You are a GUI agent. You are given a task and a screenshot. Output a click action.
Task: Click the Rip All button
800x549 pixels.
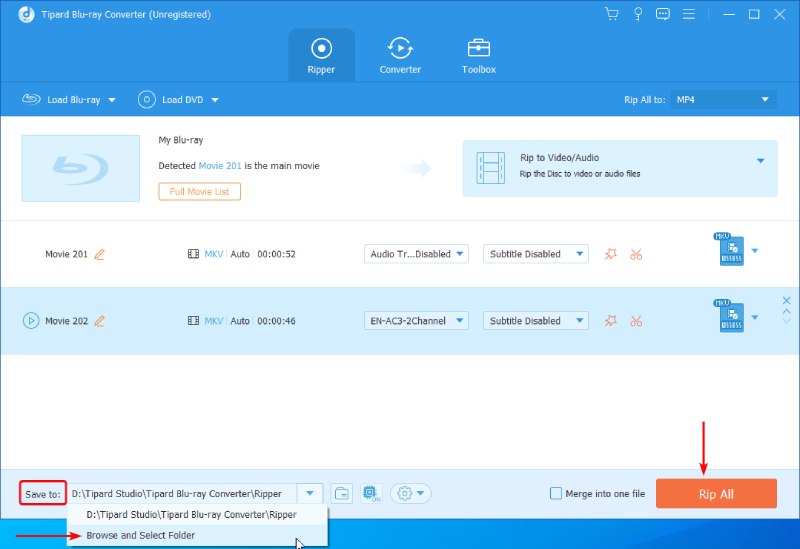(x=716, y=493)
